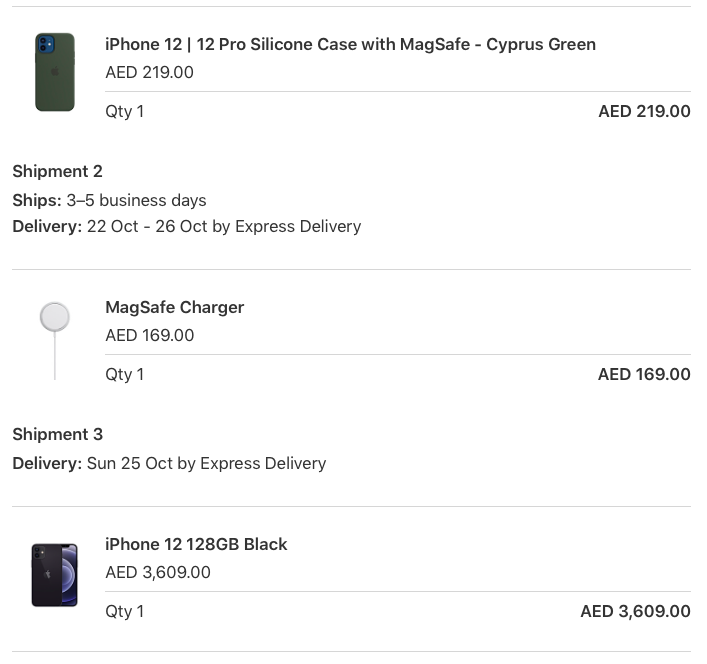Viewport: 707px width, 664px height.
Task: Select the iPhone unit price AED 3,609.00
Action: [158, 572]
